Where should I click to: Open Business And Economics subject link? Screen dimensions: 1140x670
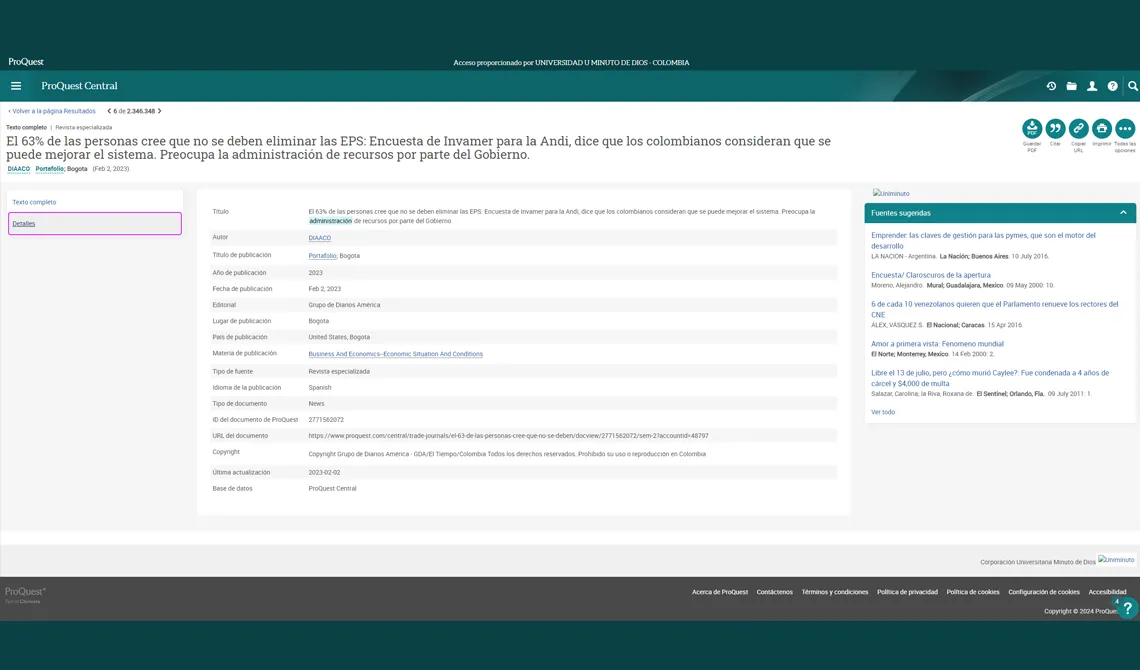(396, 354)
